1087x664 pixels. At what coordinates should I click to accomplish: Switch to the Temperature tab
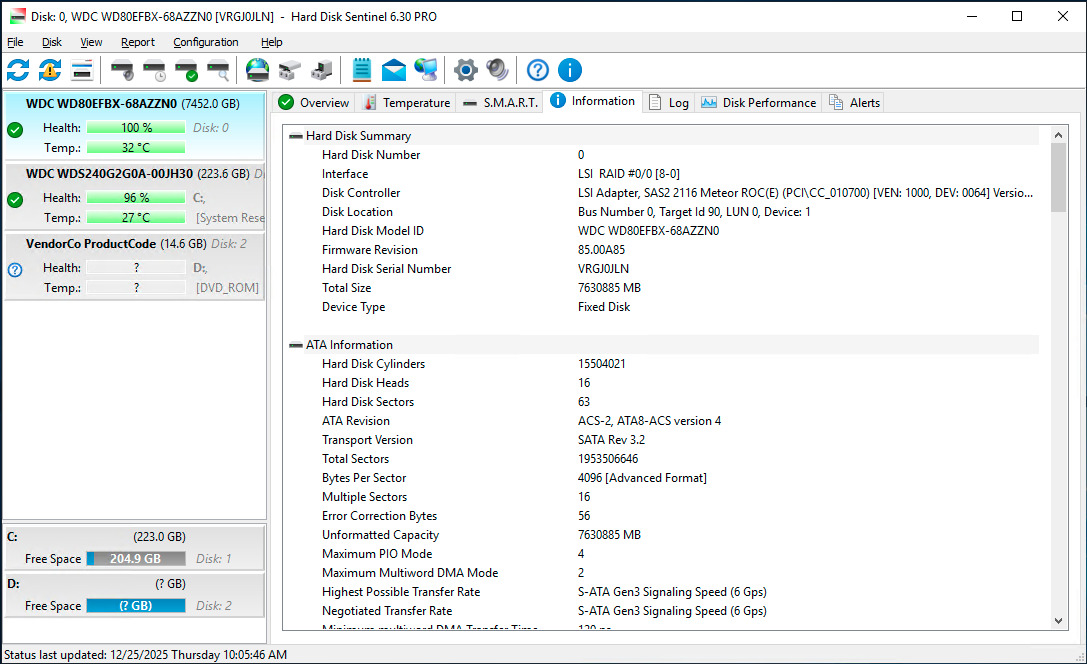click(x=406, y=103)
